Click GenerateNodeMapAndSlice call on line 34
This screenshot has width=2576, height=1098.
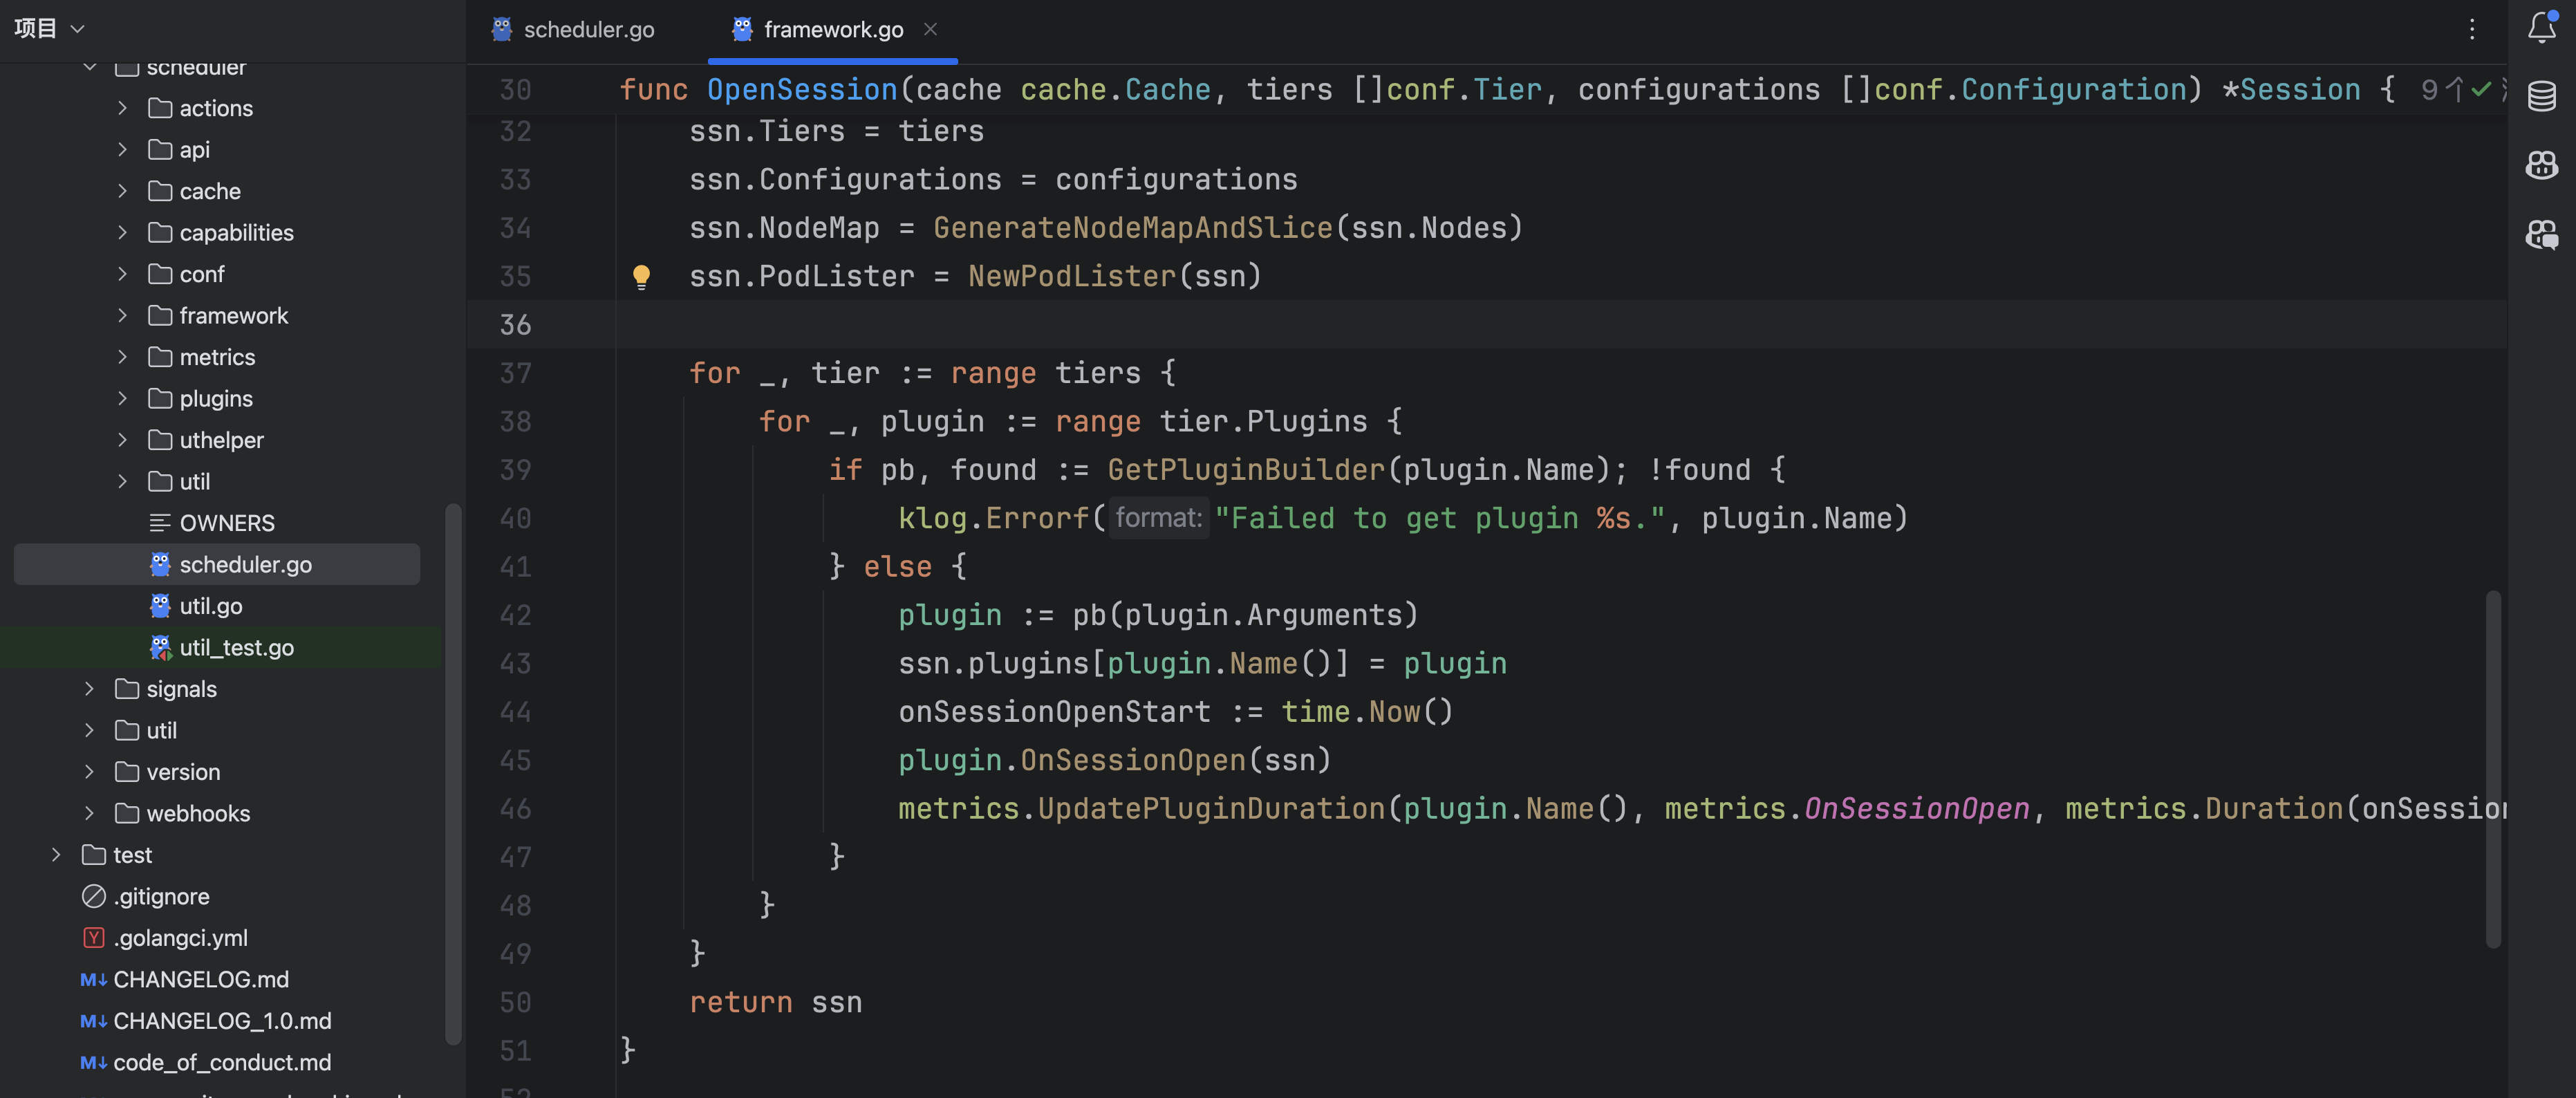point(1133,228)
